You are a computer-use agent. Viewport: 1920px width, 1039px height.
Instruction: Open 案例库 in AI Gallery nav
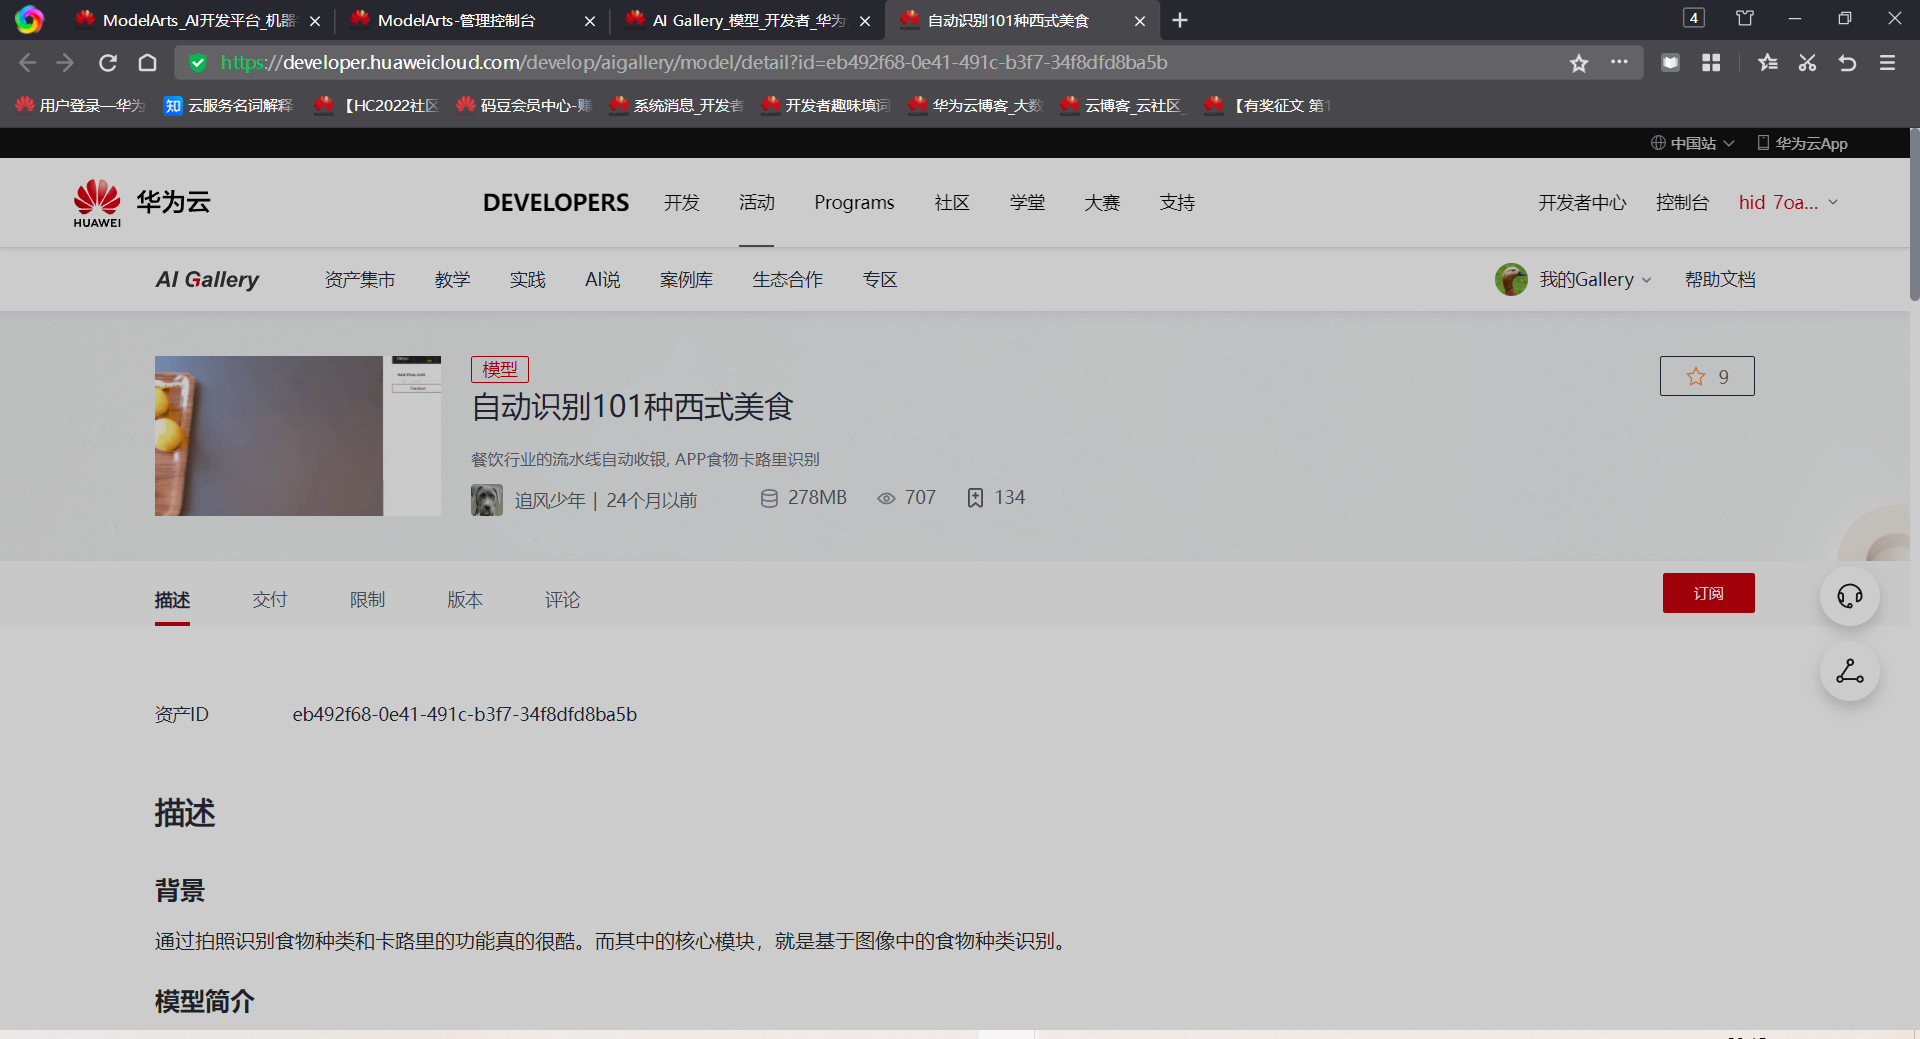click(x=686, y=280)
